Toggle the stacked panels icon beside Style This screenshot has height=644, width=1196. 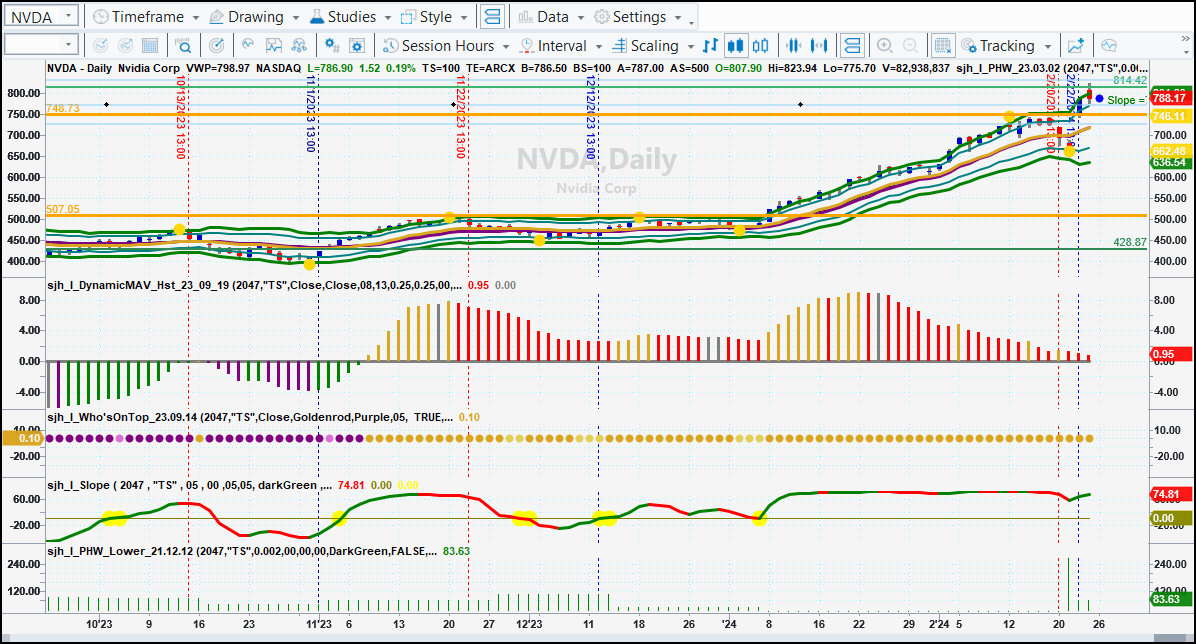point(493,17)
